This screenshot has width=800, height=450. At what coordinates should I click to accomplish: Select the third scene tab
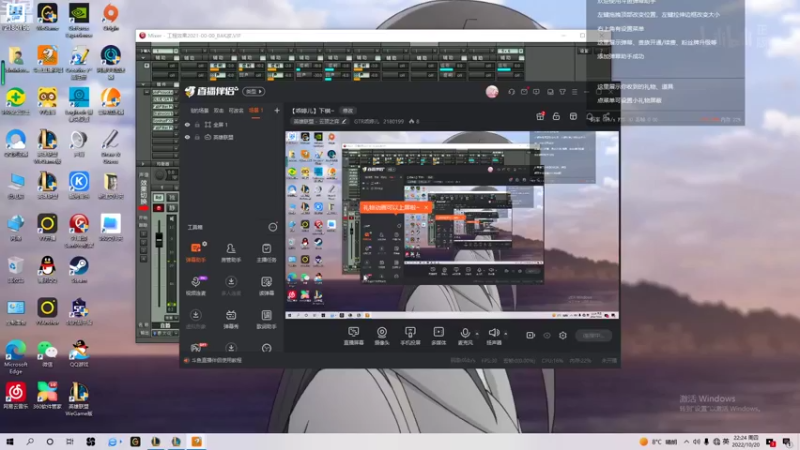(236, 110)
